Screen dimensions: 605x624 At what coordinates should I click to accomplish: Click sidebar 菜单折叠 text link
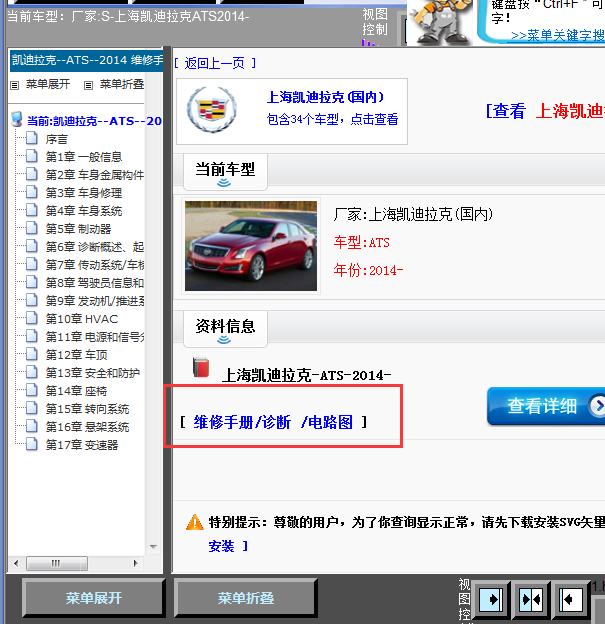(122, 84)
